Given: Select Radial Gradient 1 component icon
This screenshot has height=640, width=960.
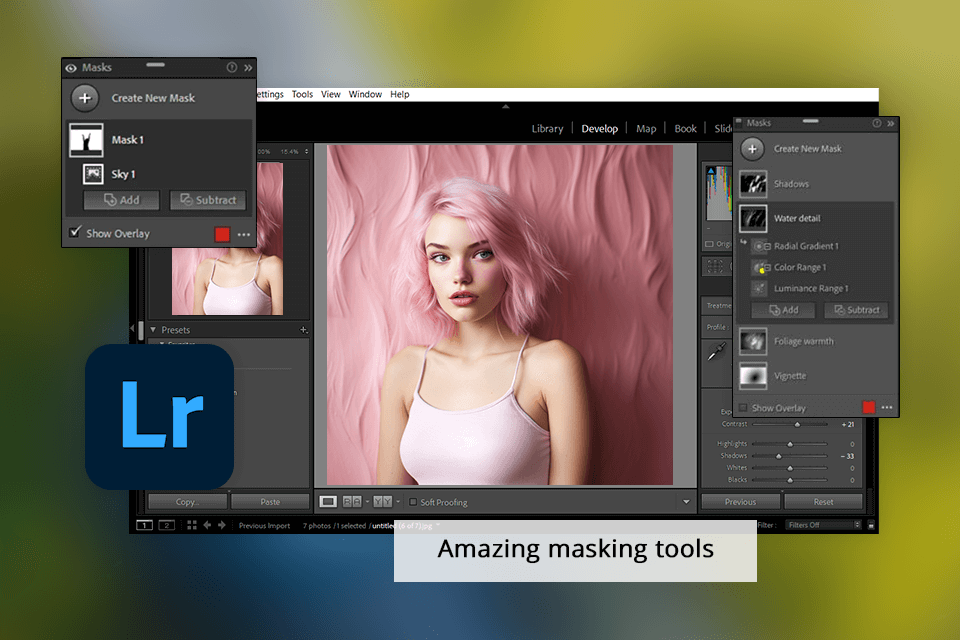Looking at the screenshot, I should [760, 246].
